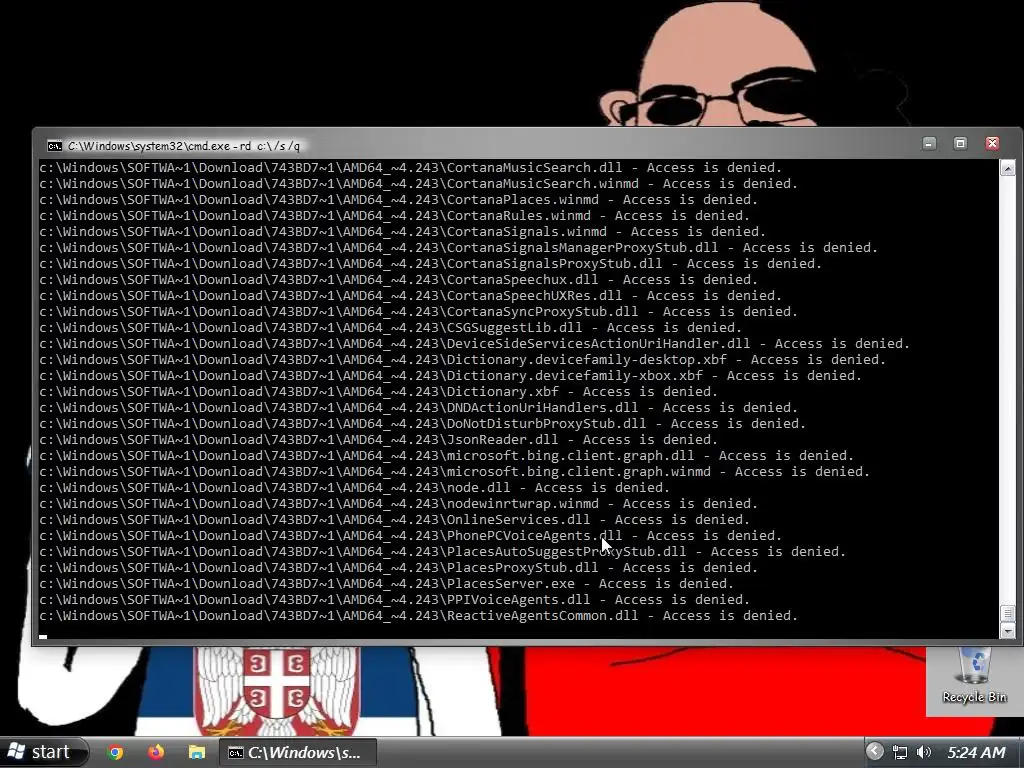Click the cmd.exe window title text
The width and height of the screenshot is (1024, 768).
[184, 146]
